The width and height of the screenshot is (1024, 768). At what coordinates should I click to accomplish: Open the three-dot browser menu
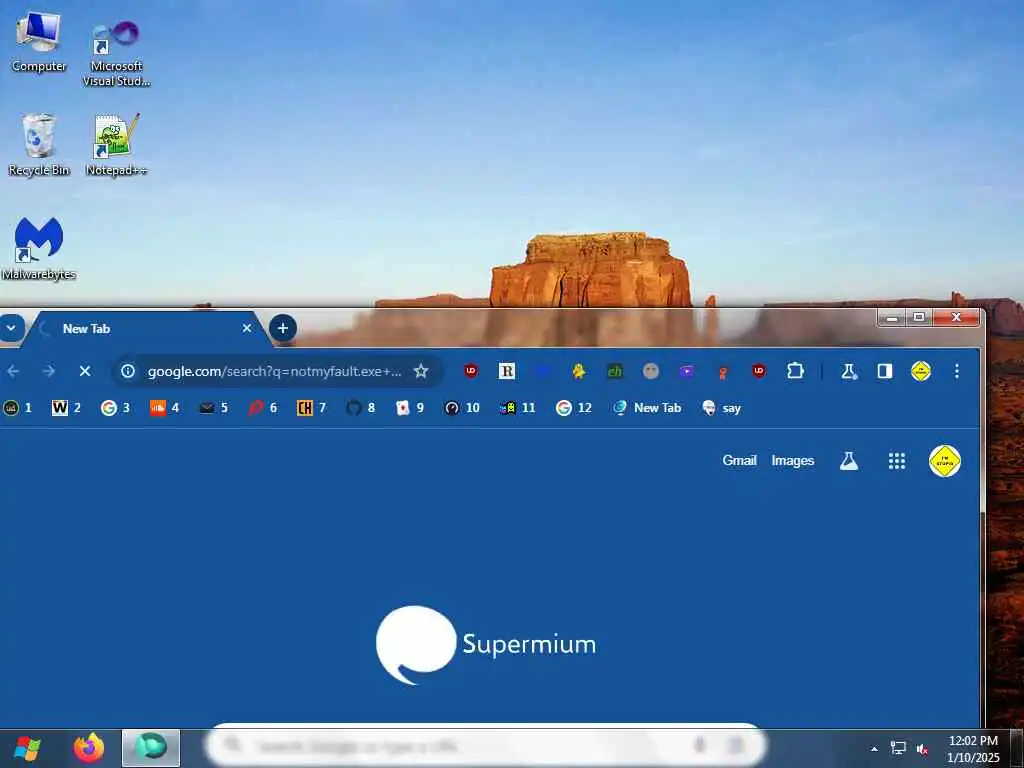click(x=957, y=371)
